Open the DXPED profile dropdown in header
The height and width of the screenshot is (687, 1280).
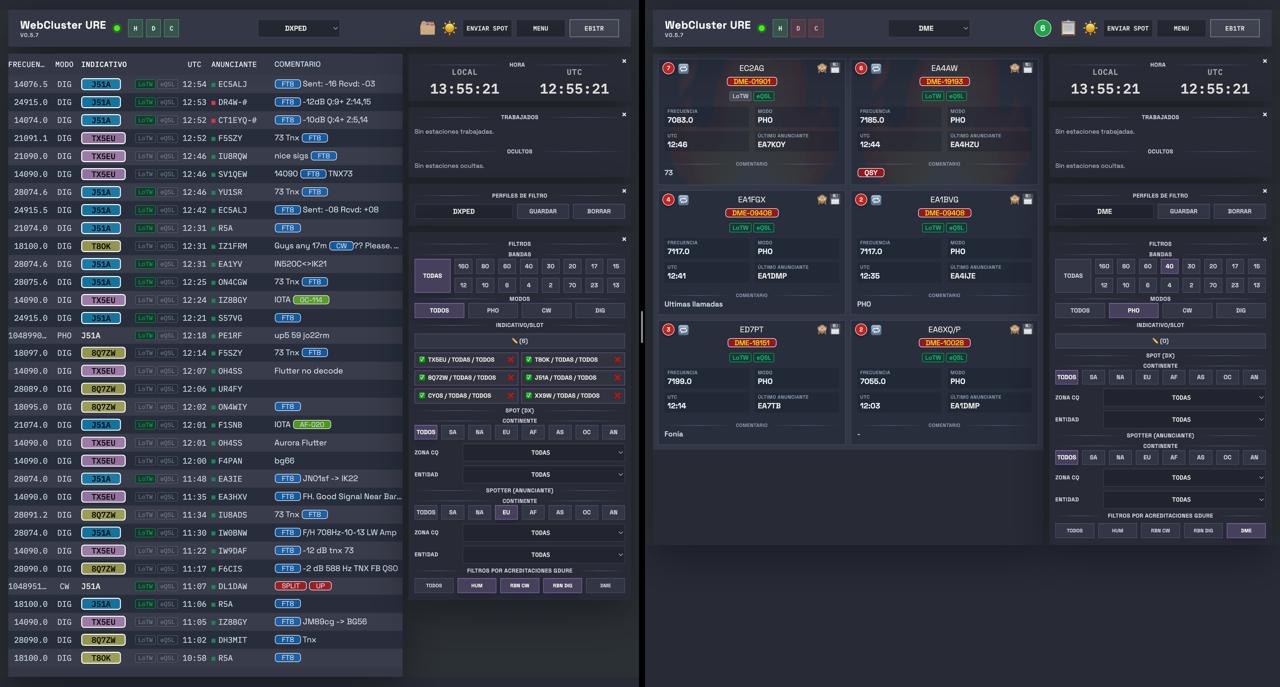point(299,28)
